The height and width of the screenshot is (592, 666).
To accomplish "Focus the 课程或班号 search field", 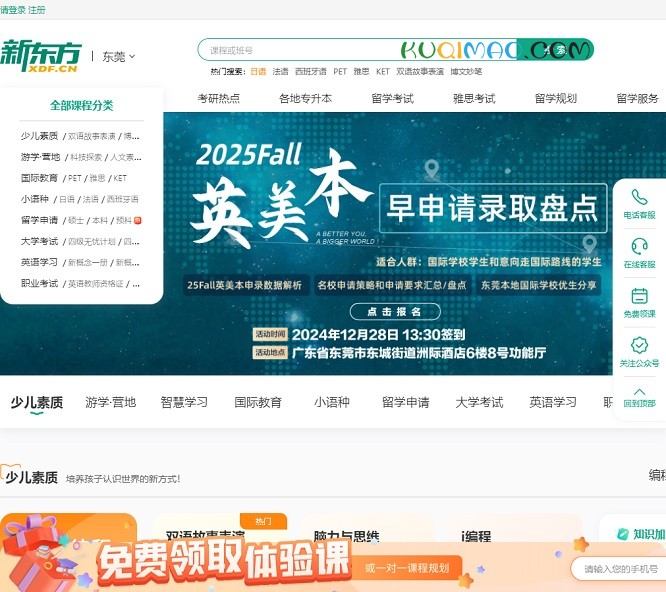I will click(357, 50).
